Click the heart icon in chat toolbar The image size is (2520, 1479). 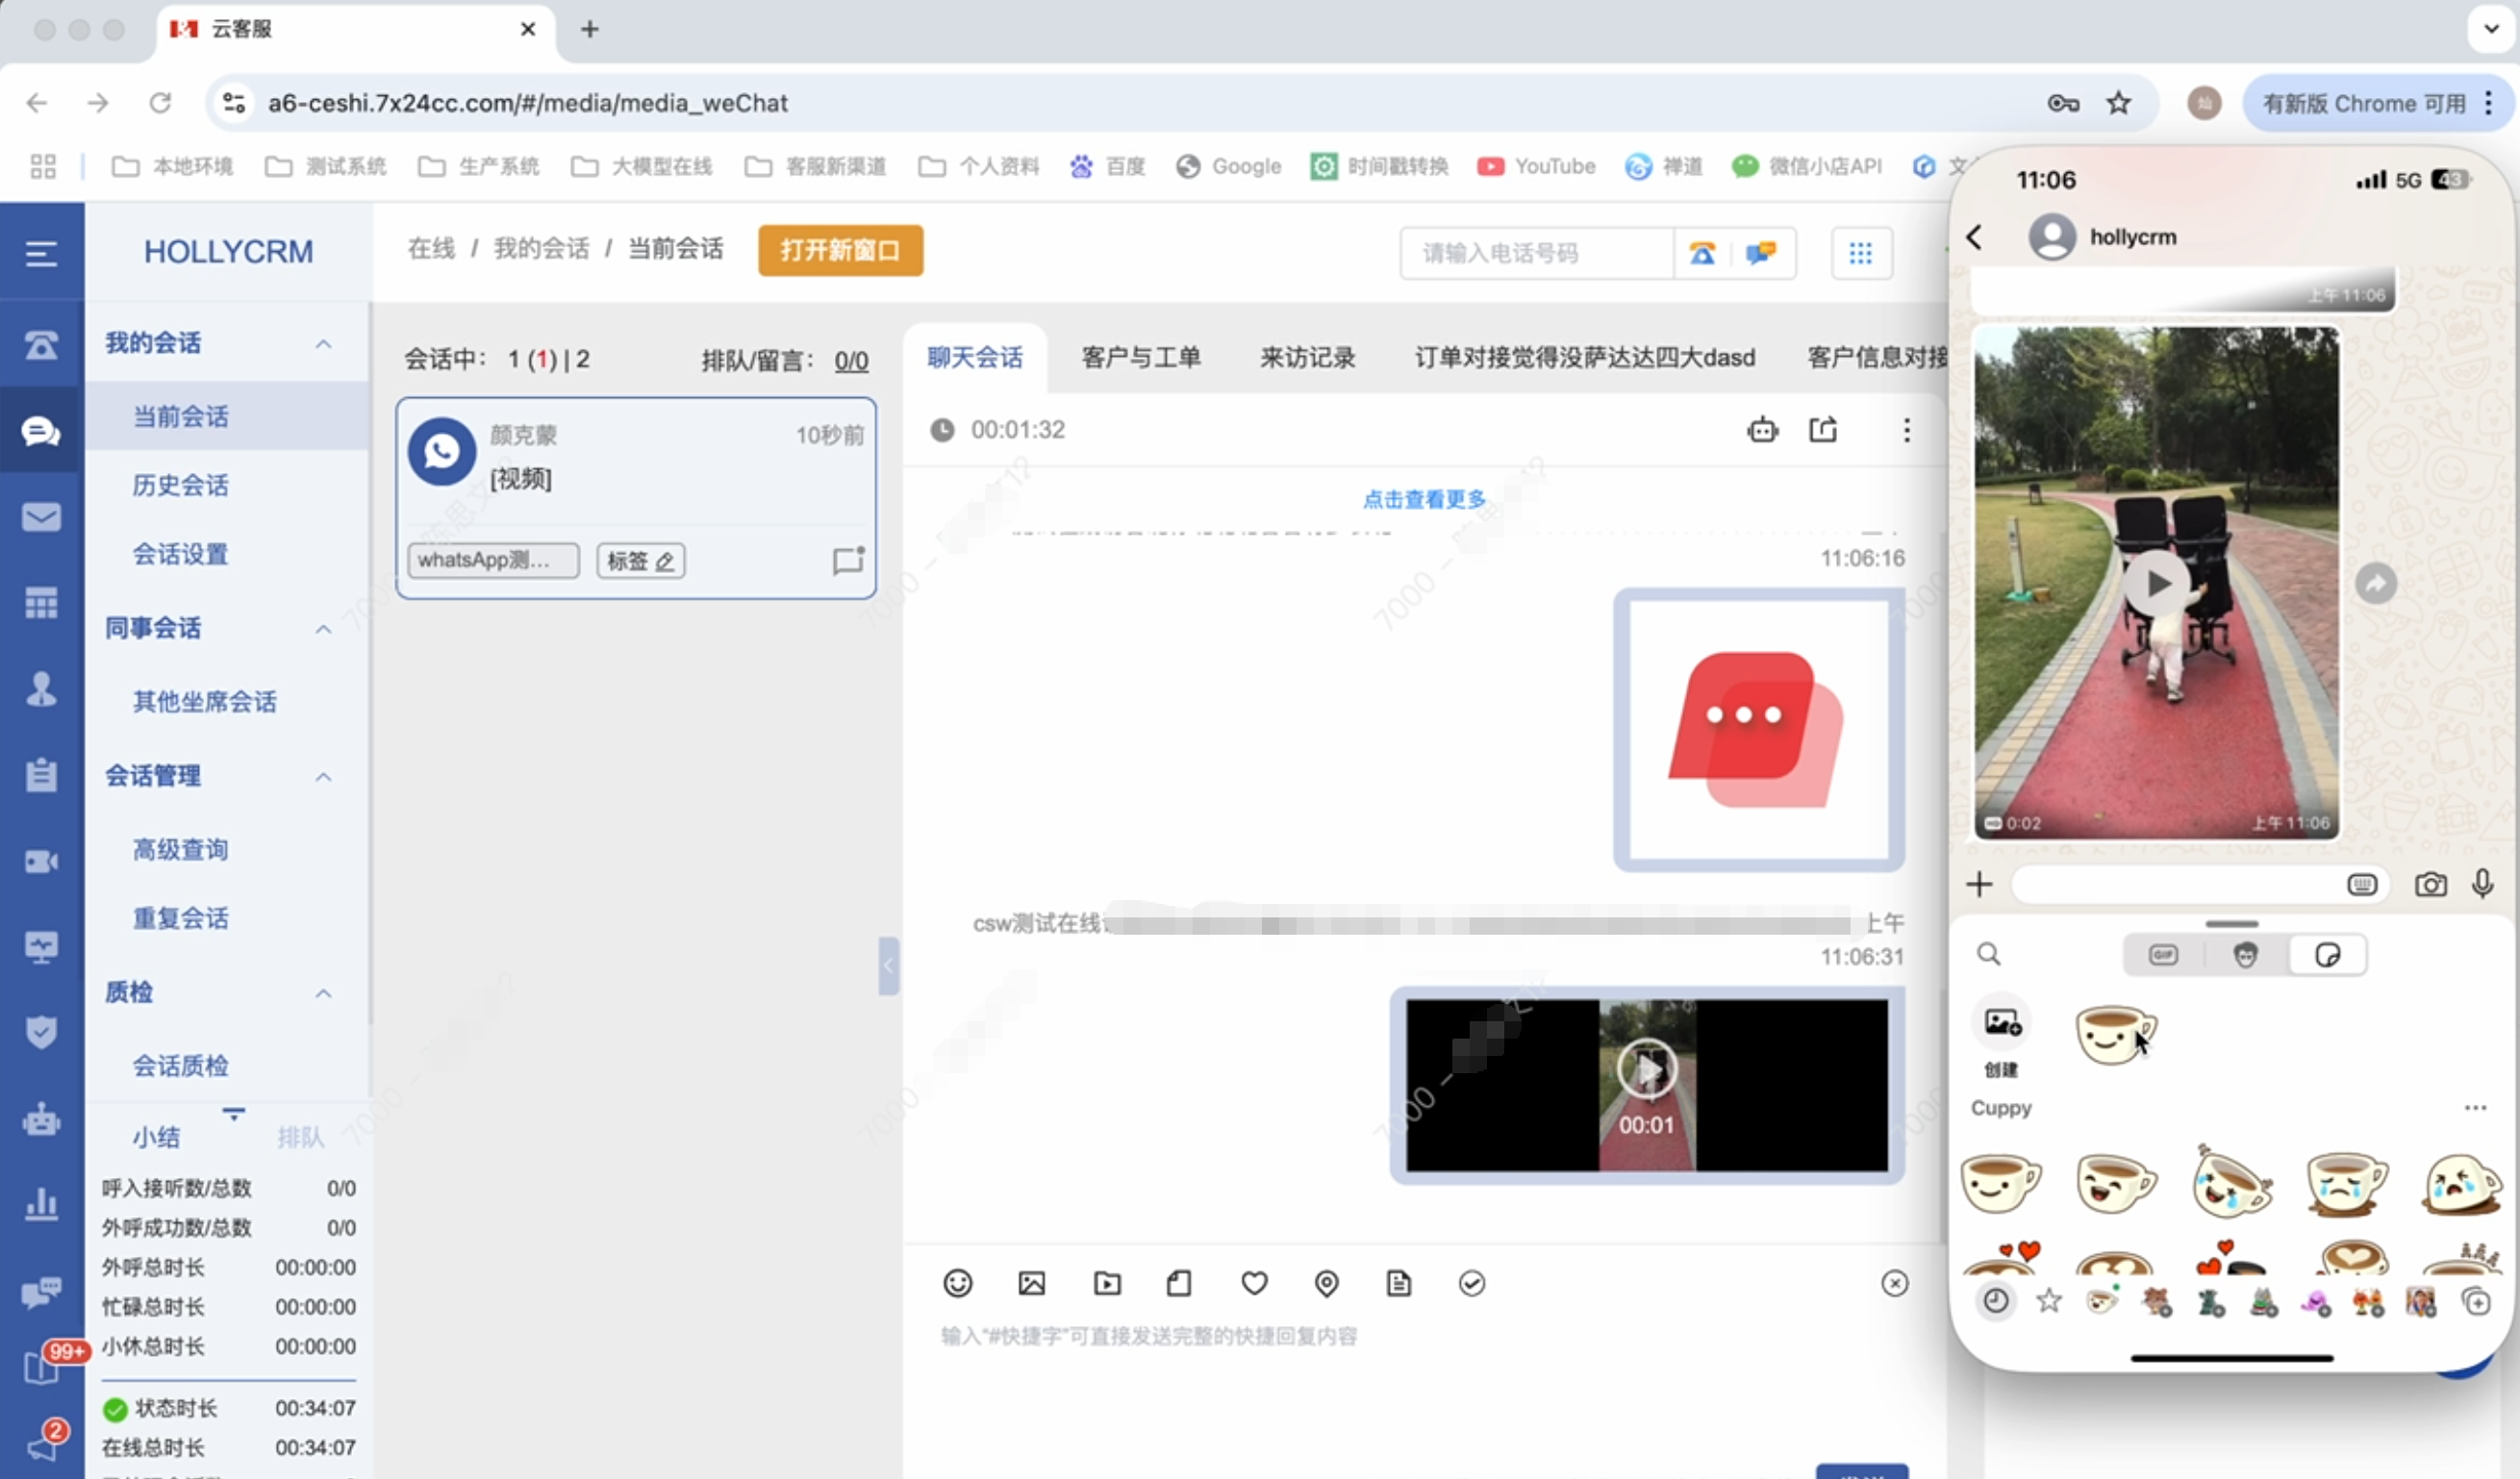point(1254,1283)
